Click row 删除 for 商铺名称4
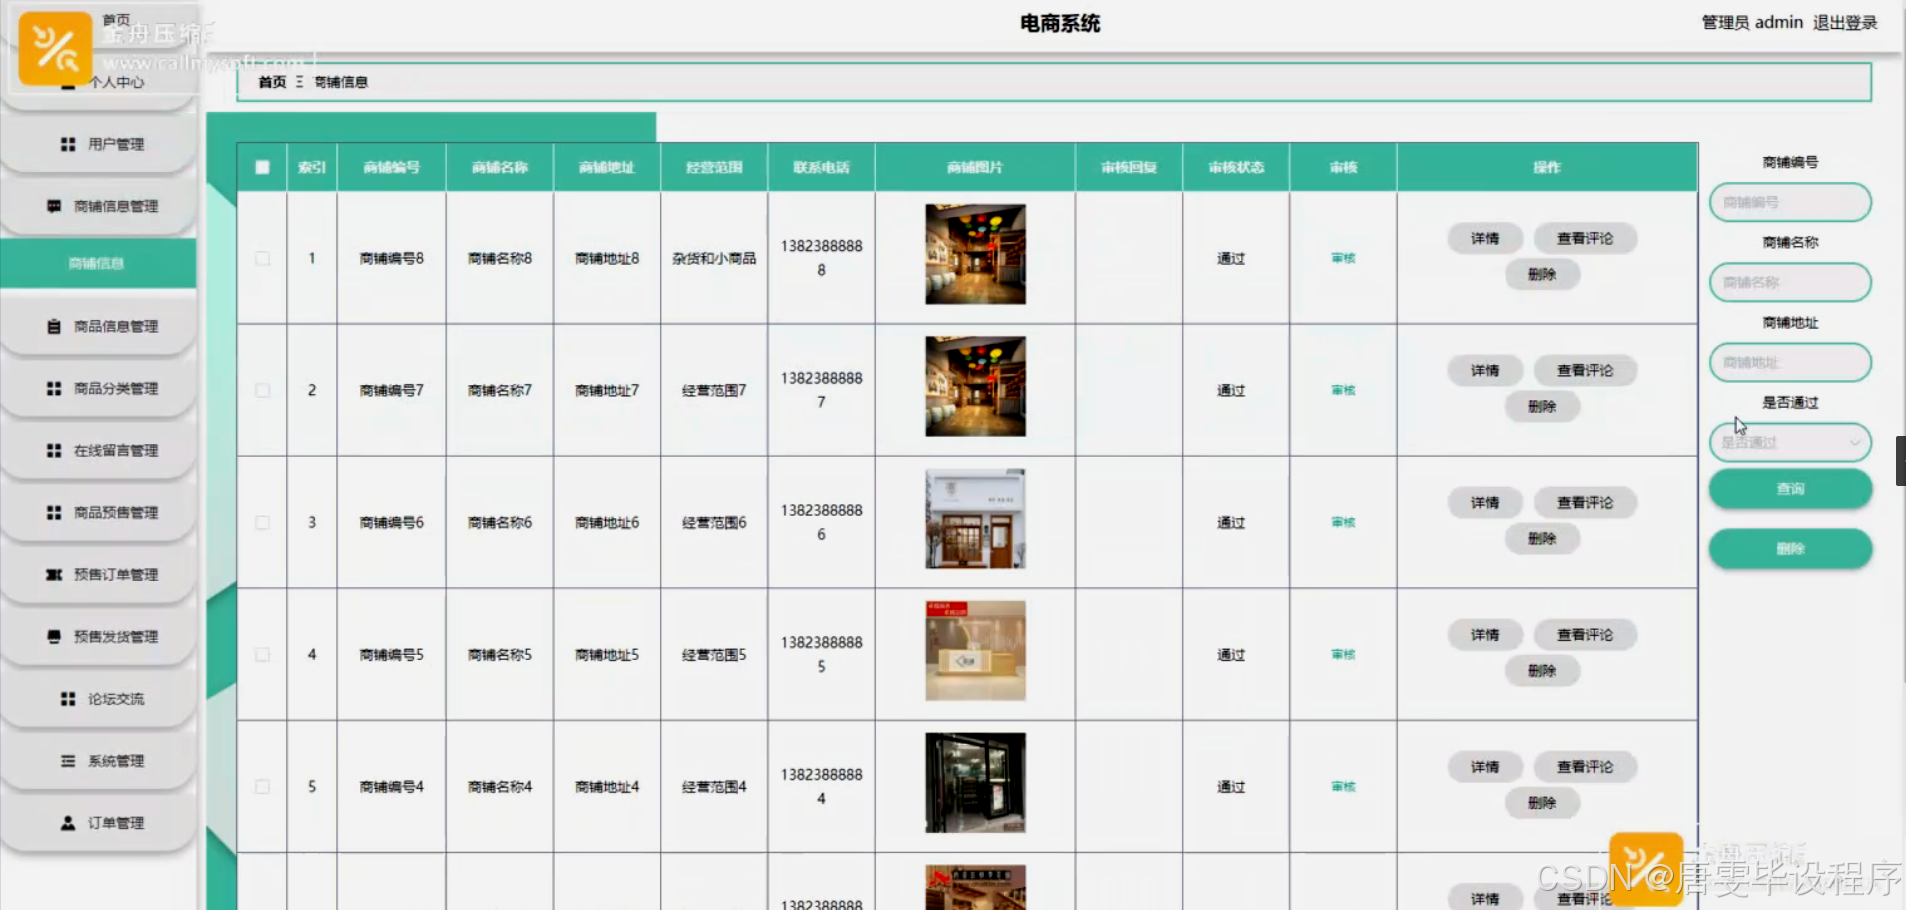The width and height of the screenshot is (1906, 910). [x=1542, y=802]
